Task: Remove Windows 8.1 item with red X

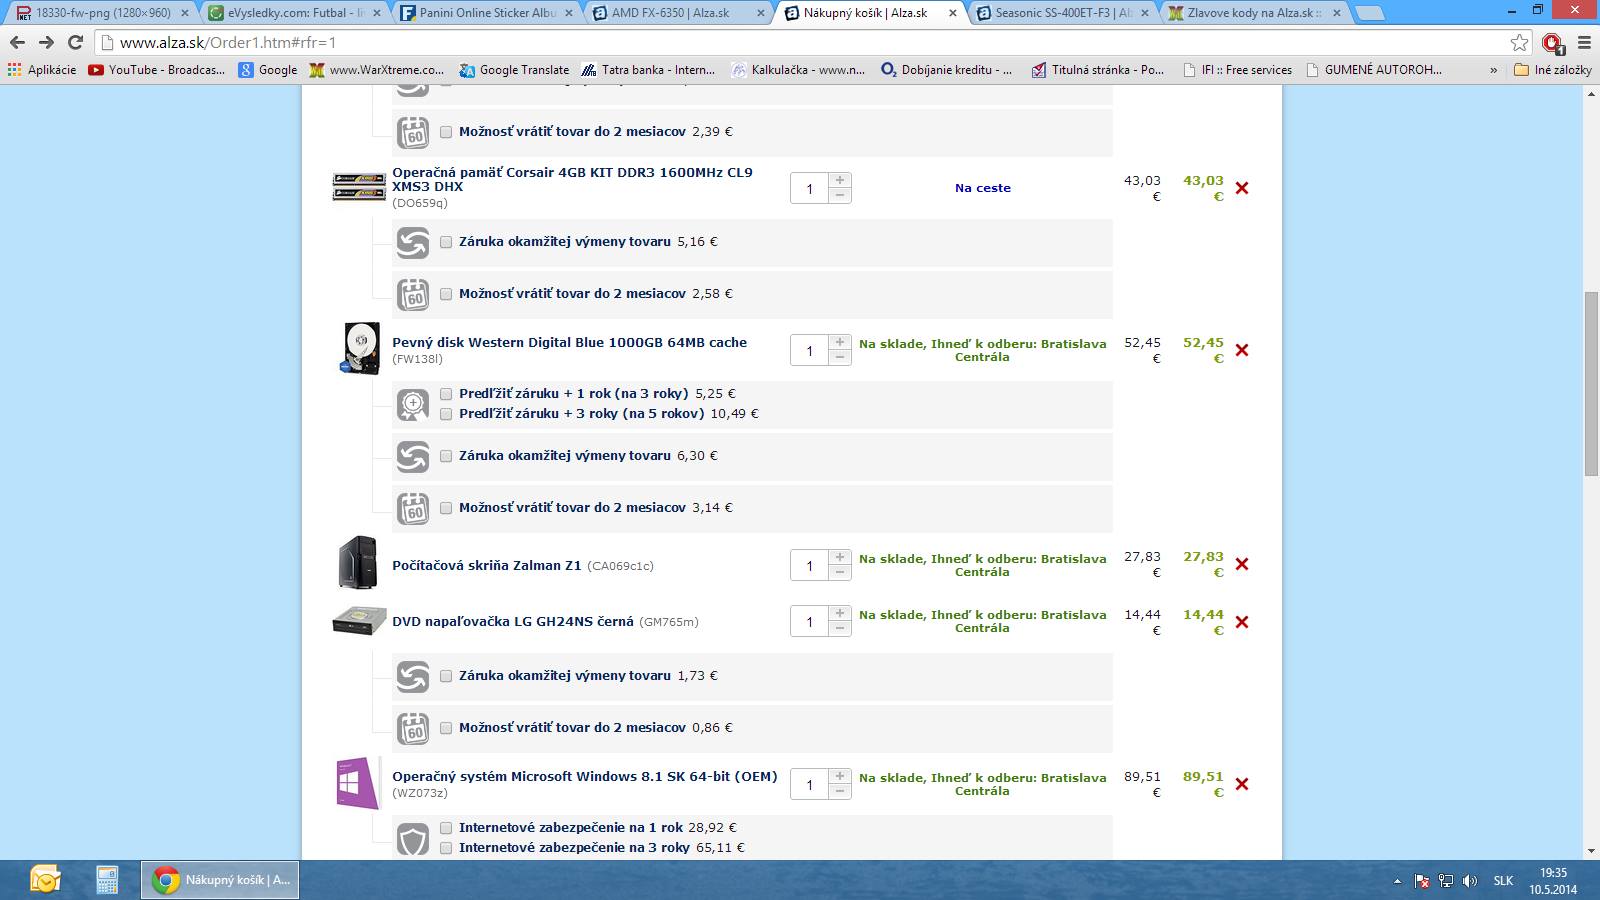Action: click(1242, 784)
